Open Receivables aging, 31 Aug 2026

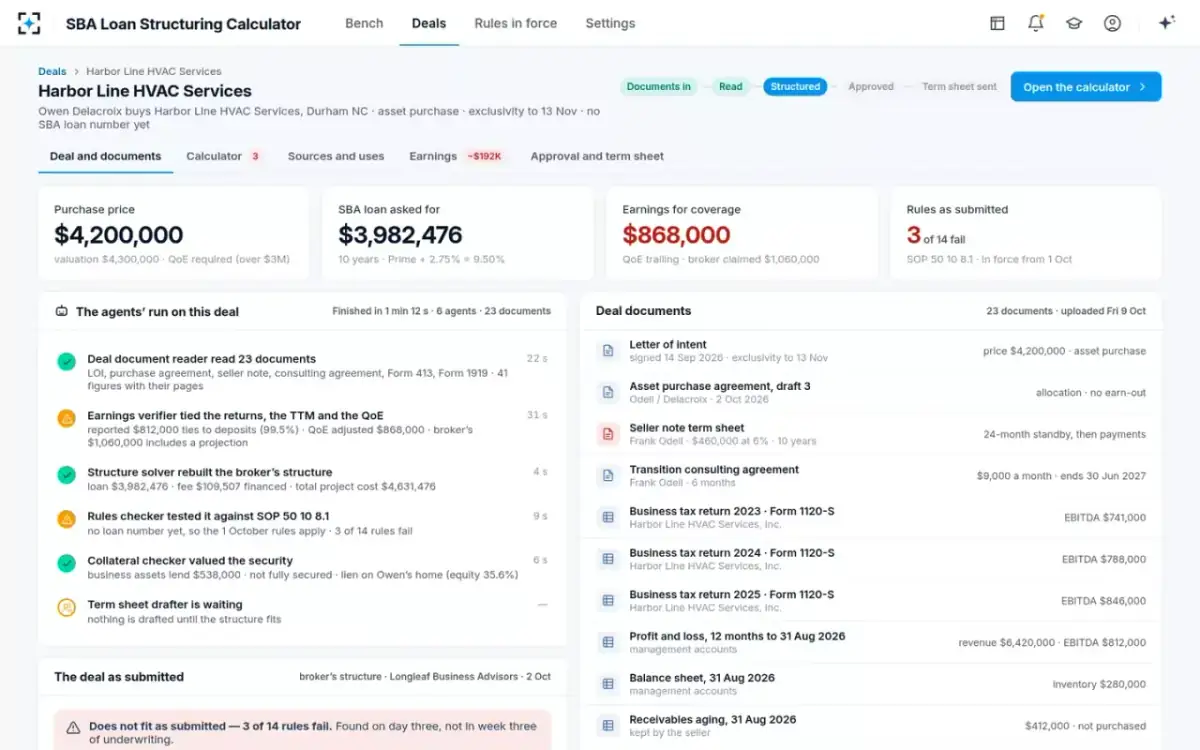(x=871, y=725)
